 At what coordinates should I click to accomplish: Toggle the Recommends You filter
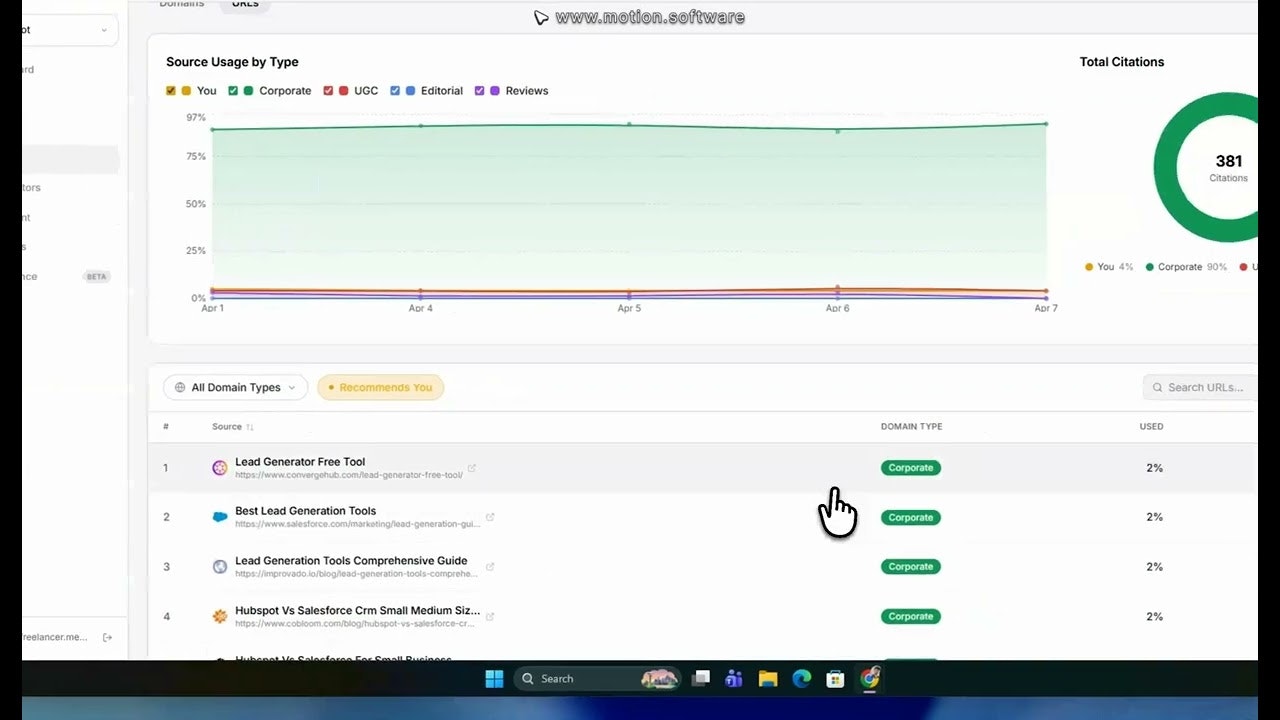tap(381, 387)
